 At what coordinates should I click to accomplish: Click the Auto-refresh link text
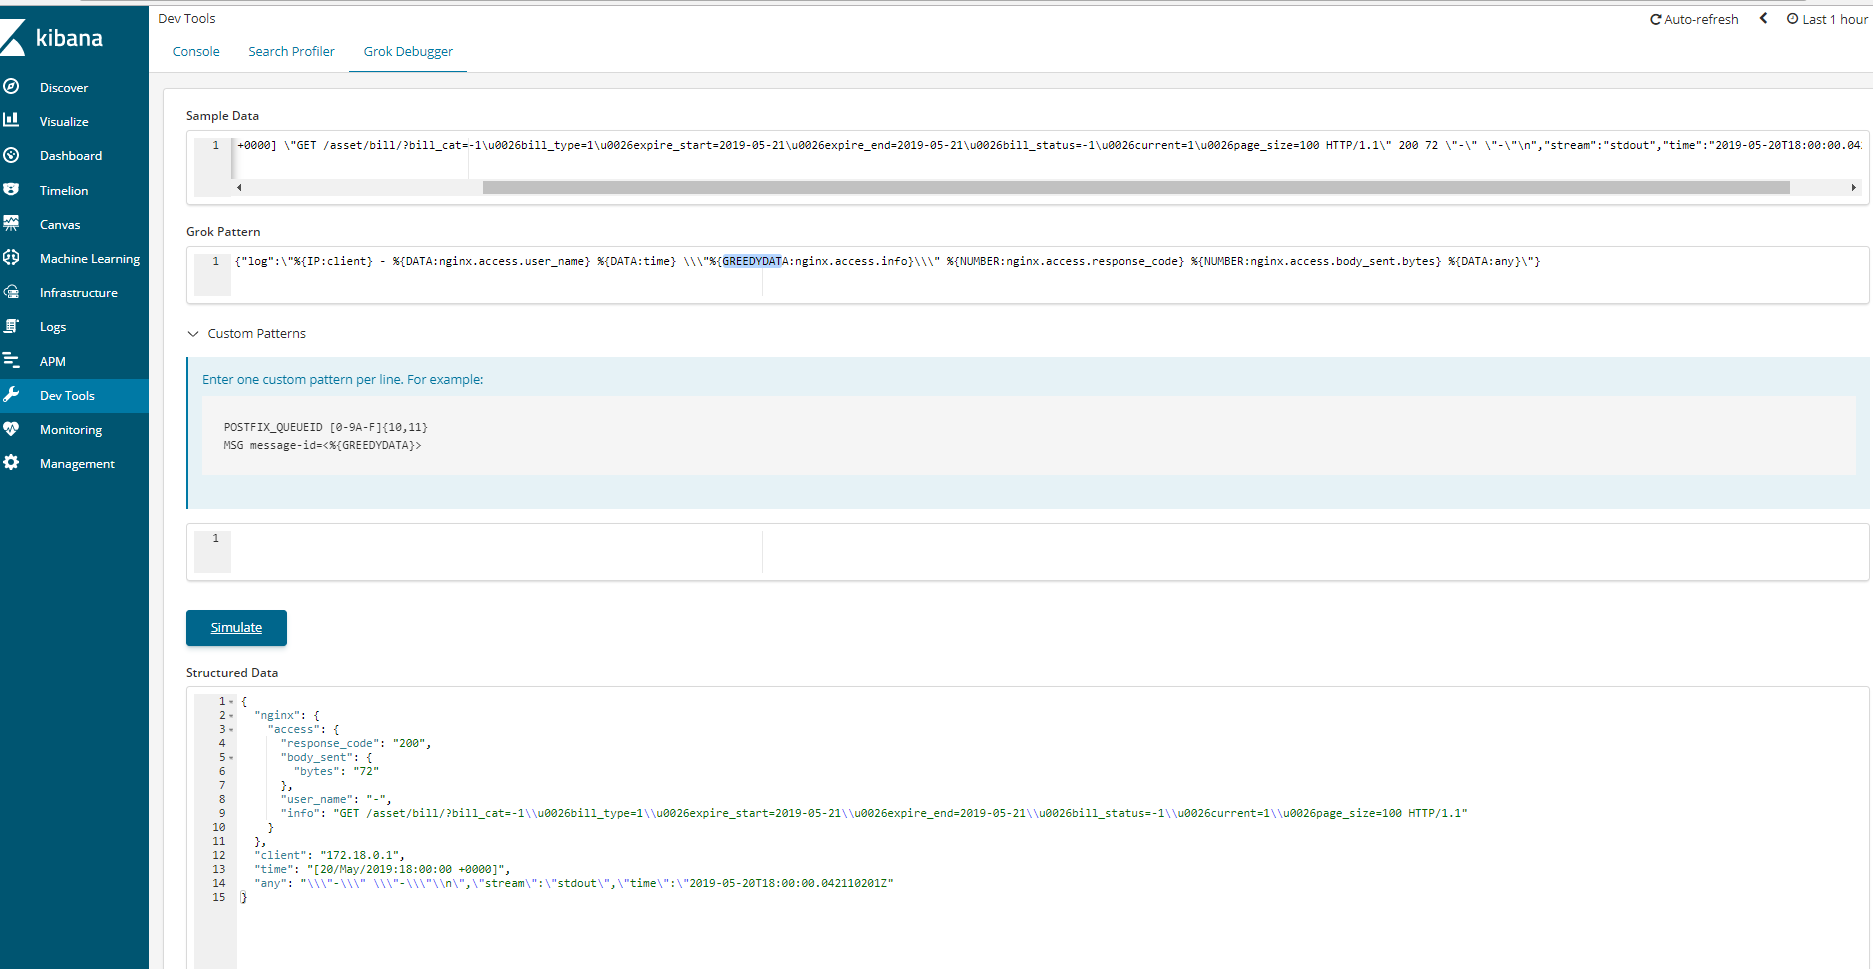(1701, 19)
